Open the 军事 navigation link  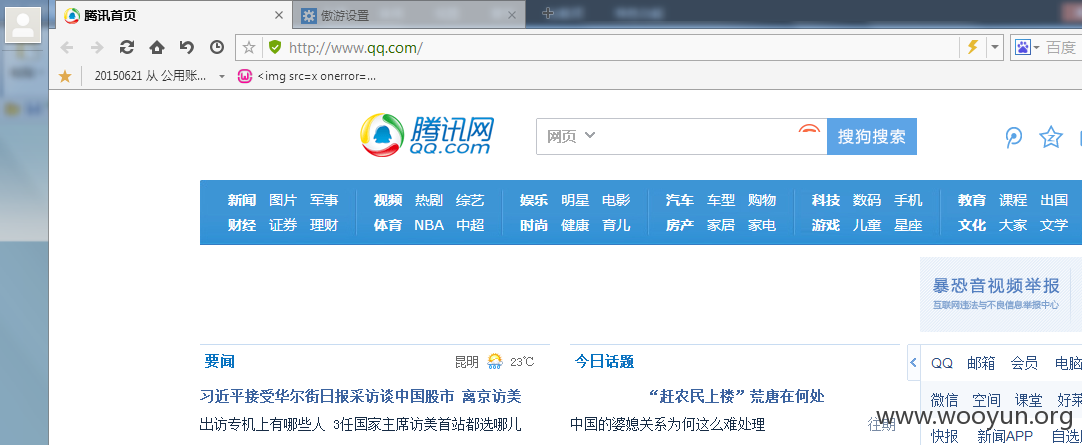point(324,200)
